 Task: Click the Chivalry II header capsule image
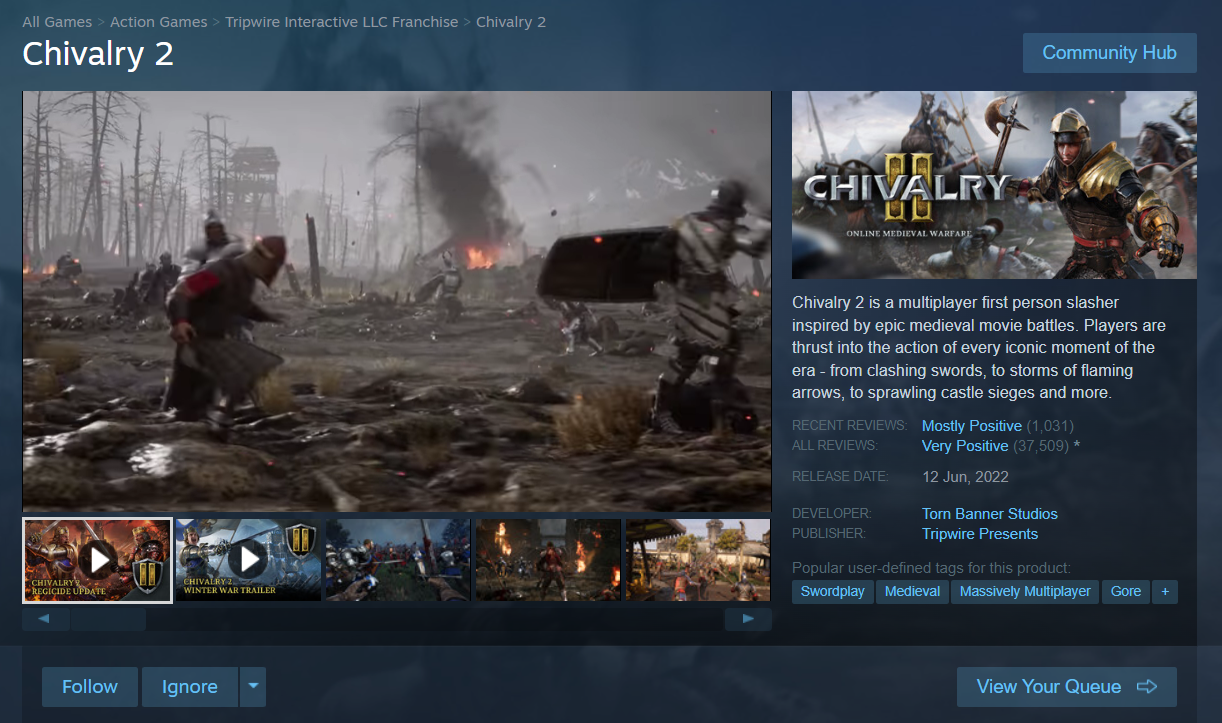pos(994,185)
